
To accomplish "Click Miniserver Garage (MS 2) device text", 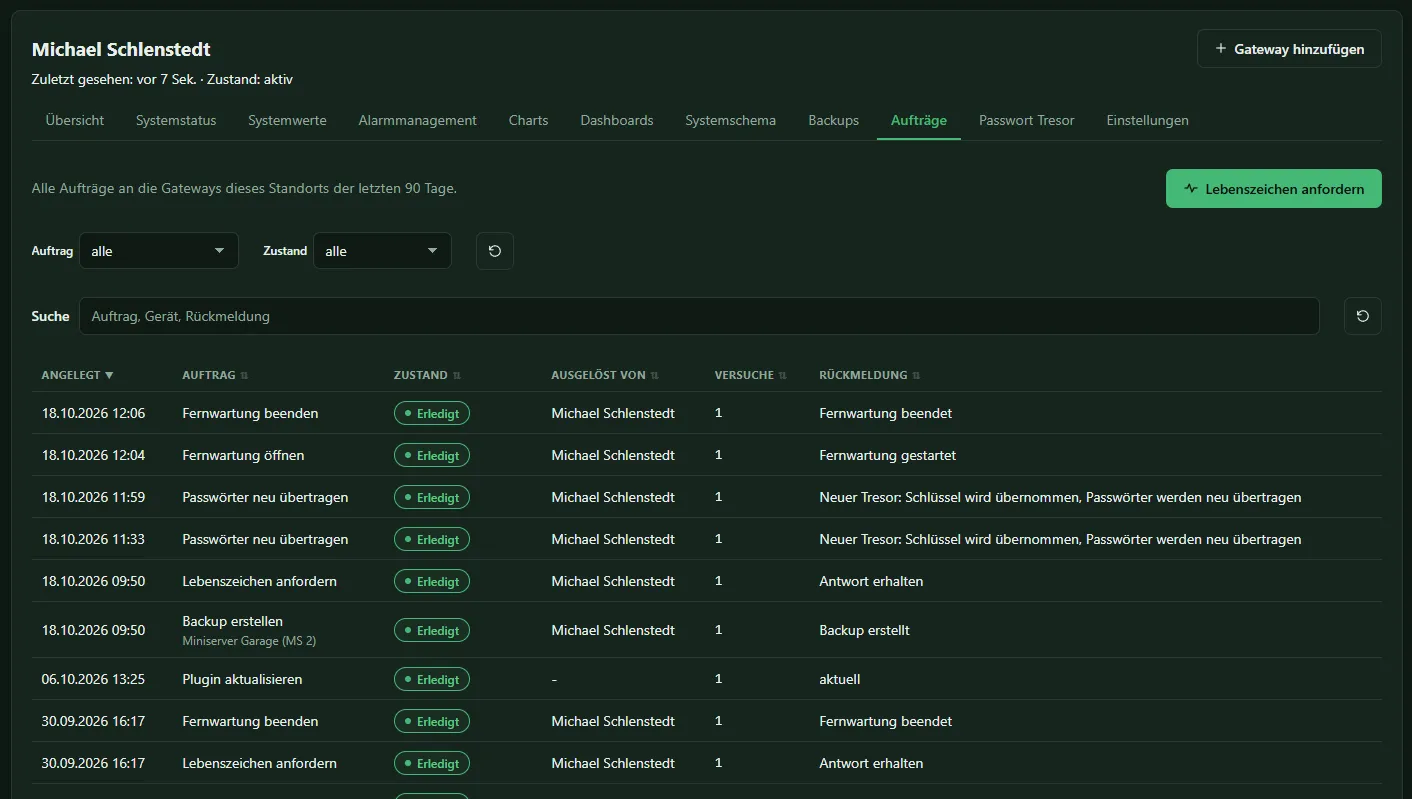I will [249, 641].
